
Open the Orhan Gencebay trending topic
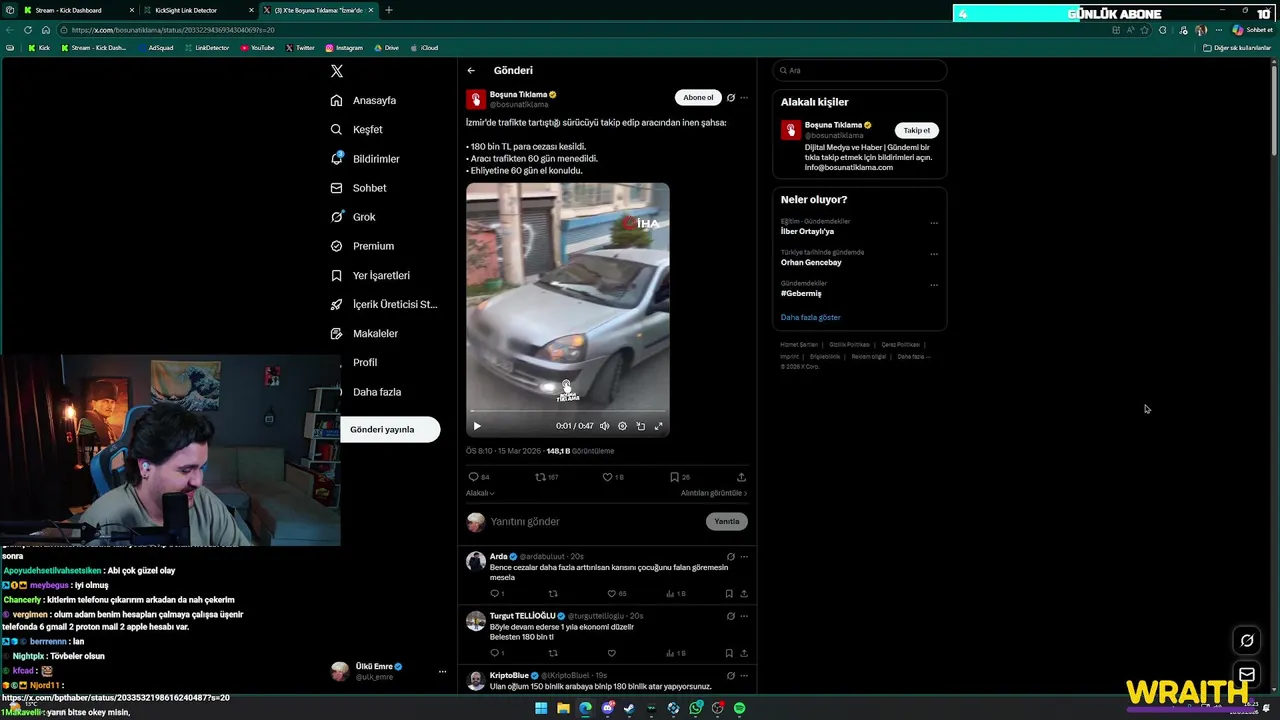click(811, 262)
